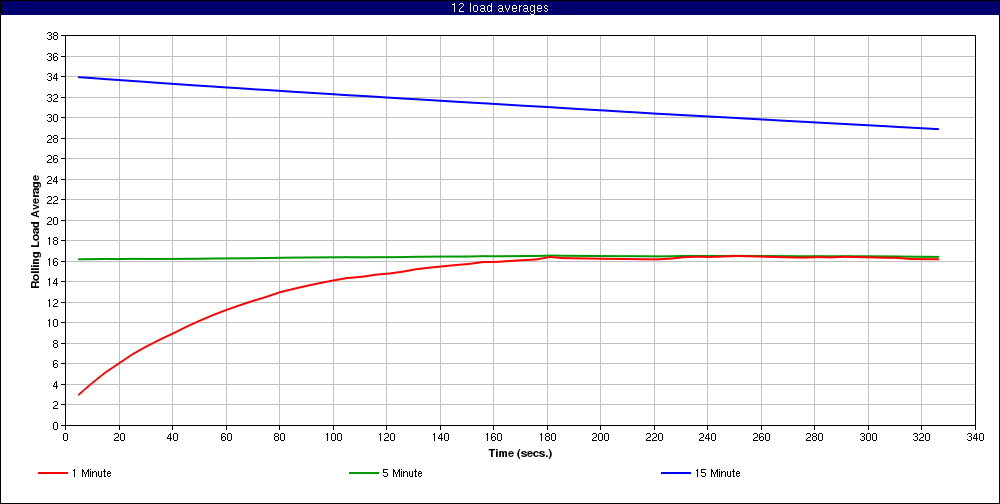Viewport: 1000px width, 504px height.
Task: Click the 'Time (secs.)' axis label
Action: click(520, 454)
